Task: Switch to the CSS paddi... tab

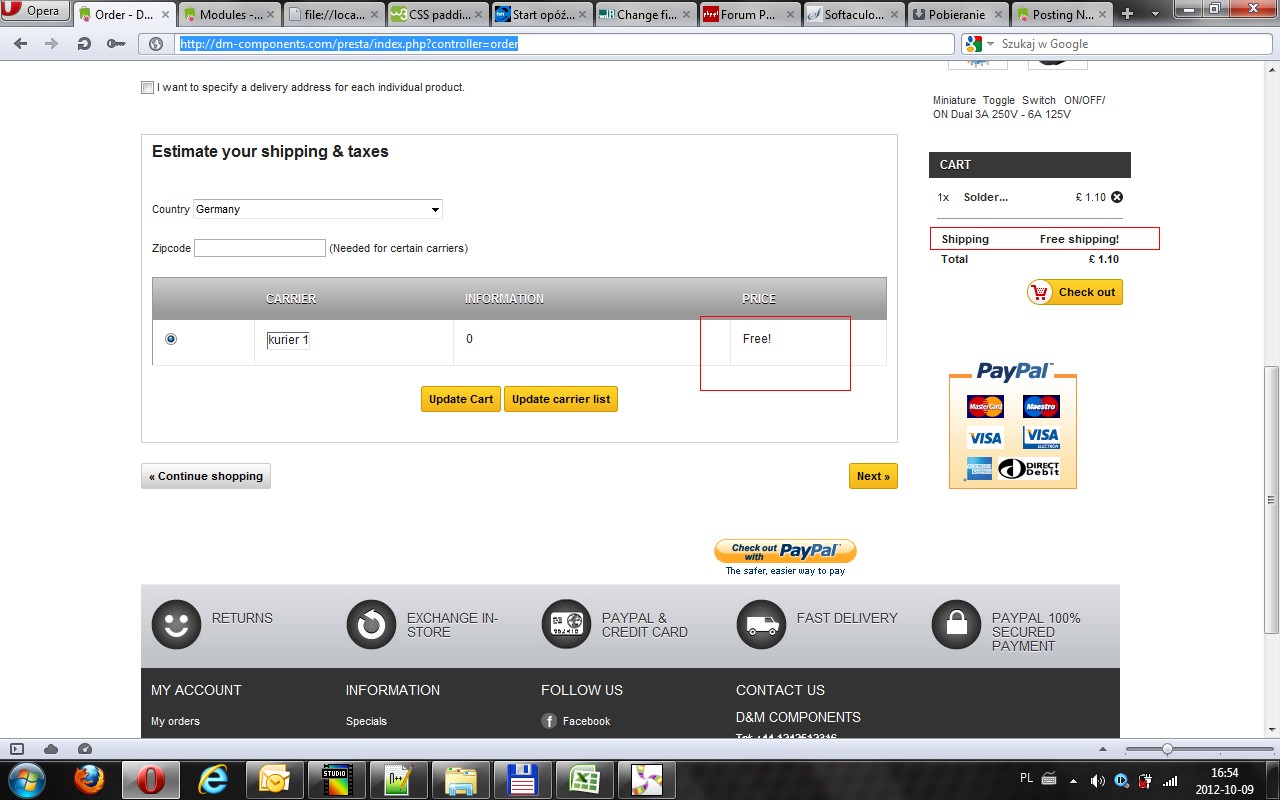Action: click(439, 15)
